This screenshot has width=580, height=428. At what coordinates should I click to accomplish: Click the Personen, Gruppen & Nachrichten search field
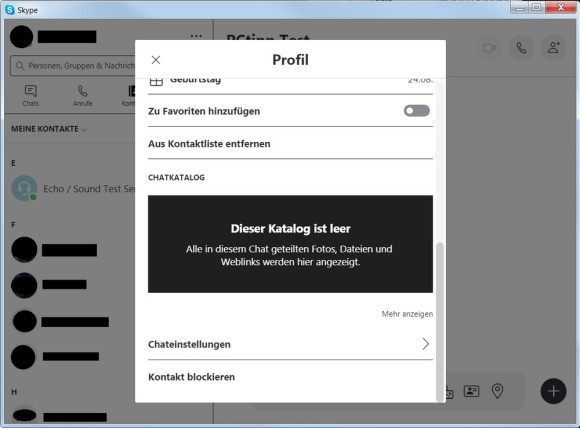pos(74,66)
